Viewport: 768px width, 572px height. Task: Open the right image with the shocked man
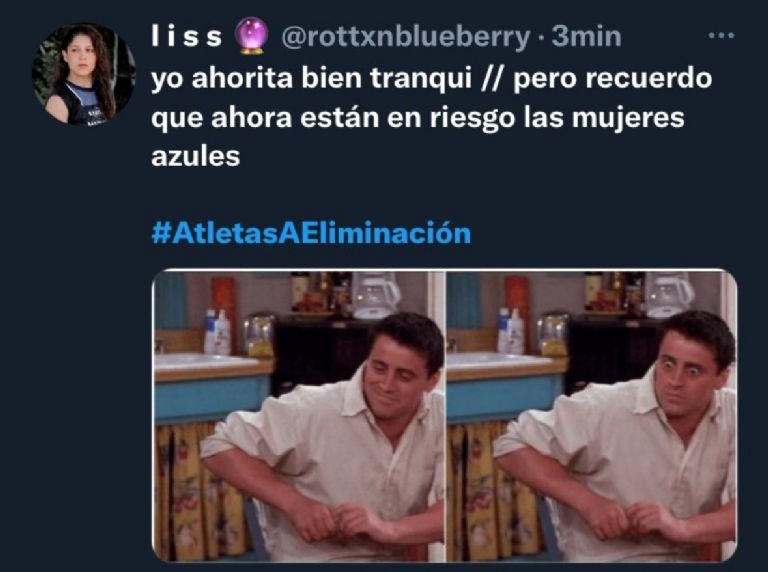(592, 416)
